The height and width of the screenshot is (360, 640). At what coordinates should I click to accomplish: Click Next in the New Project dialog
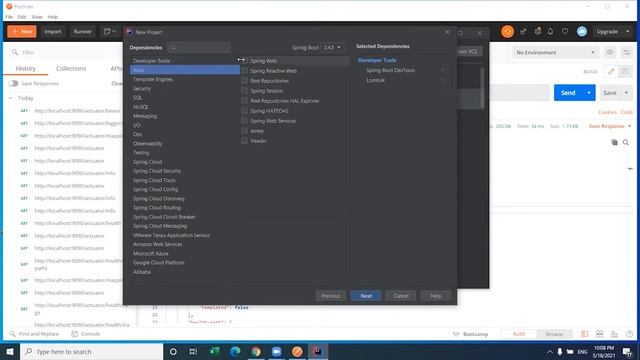tap(366, 296)
